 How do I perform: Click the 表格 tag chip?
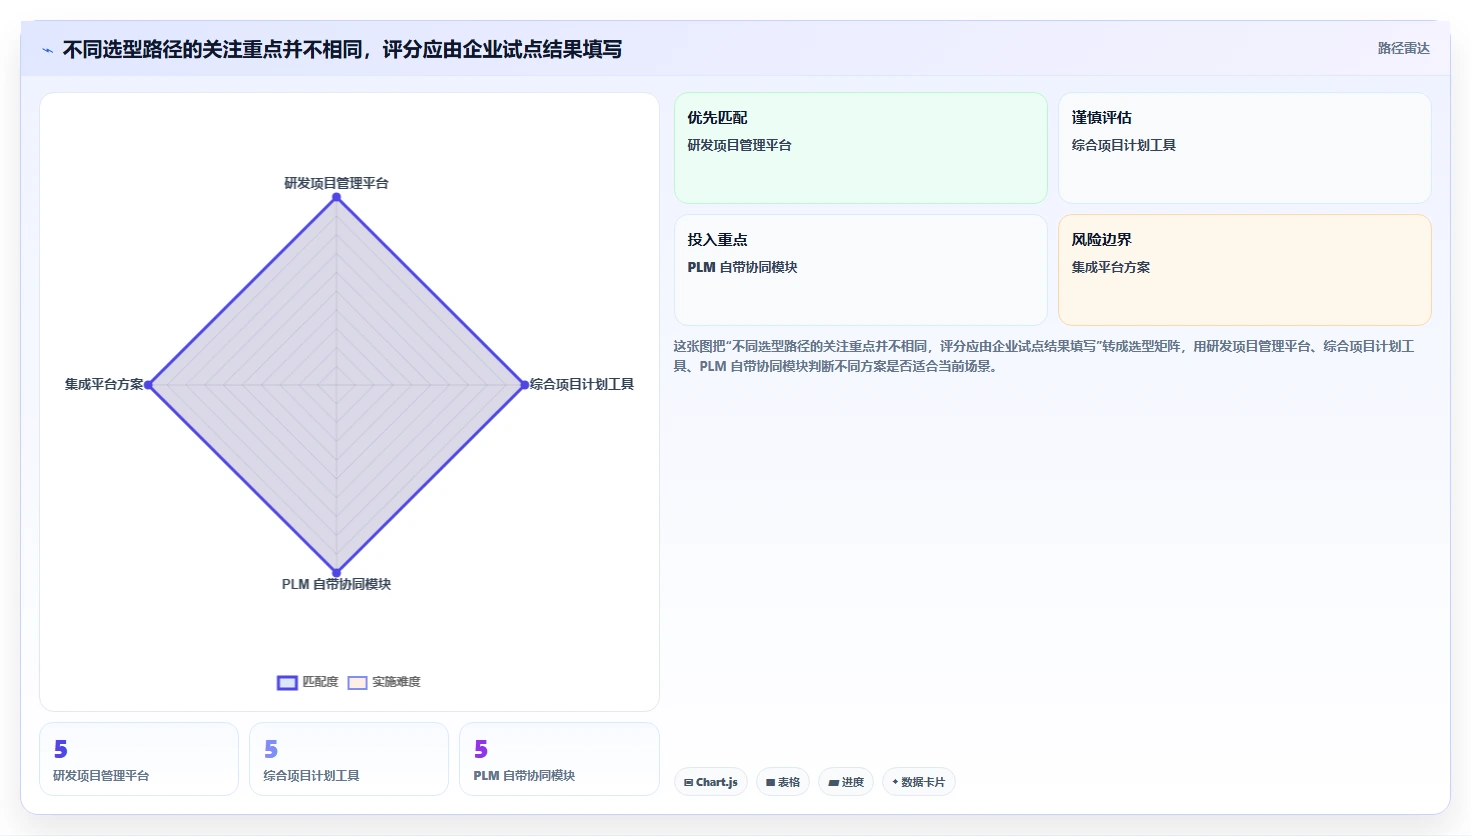point(783,782)
